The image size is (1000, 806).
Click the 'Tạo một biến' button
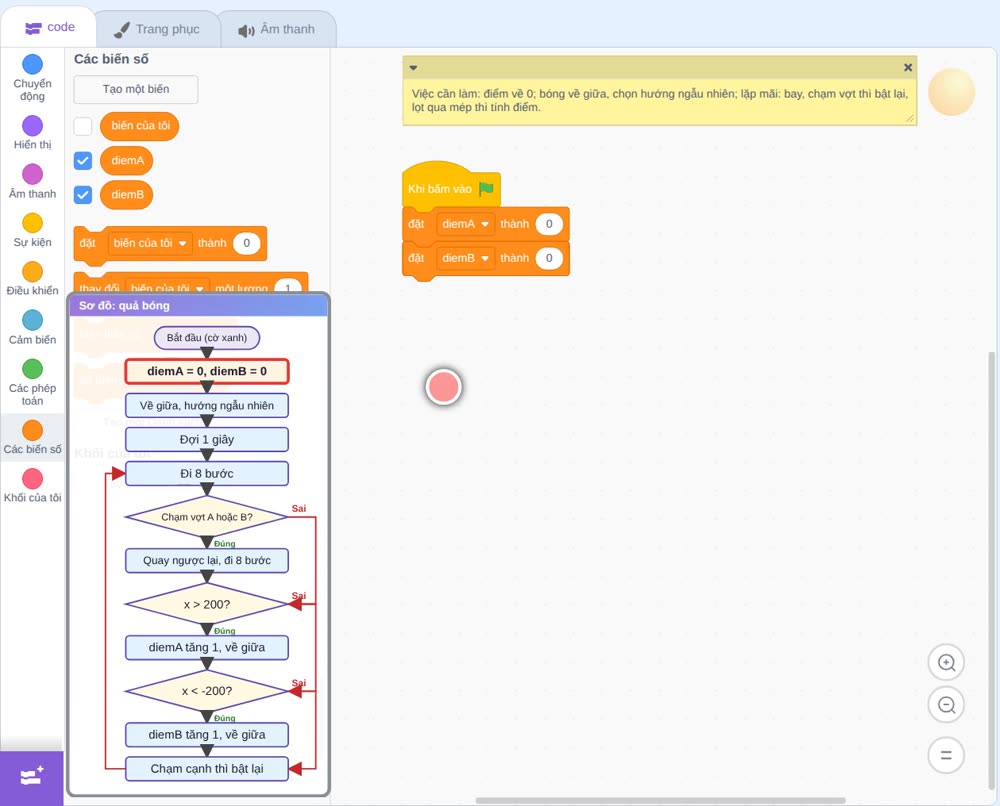[136, 89]
